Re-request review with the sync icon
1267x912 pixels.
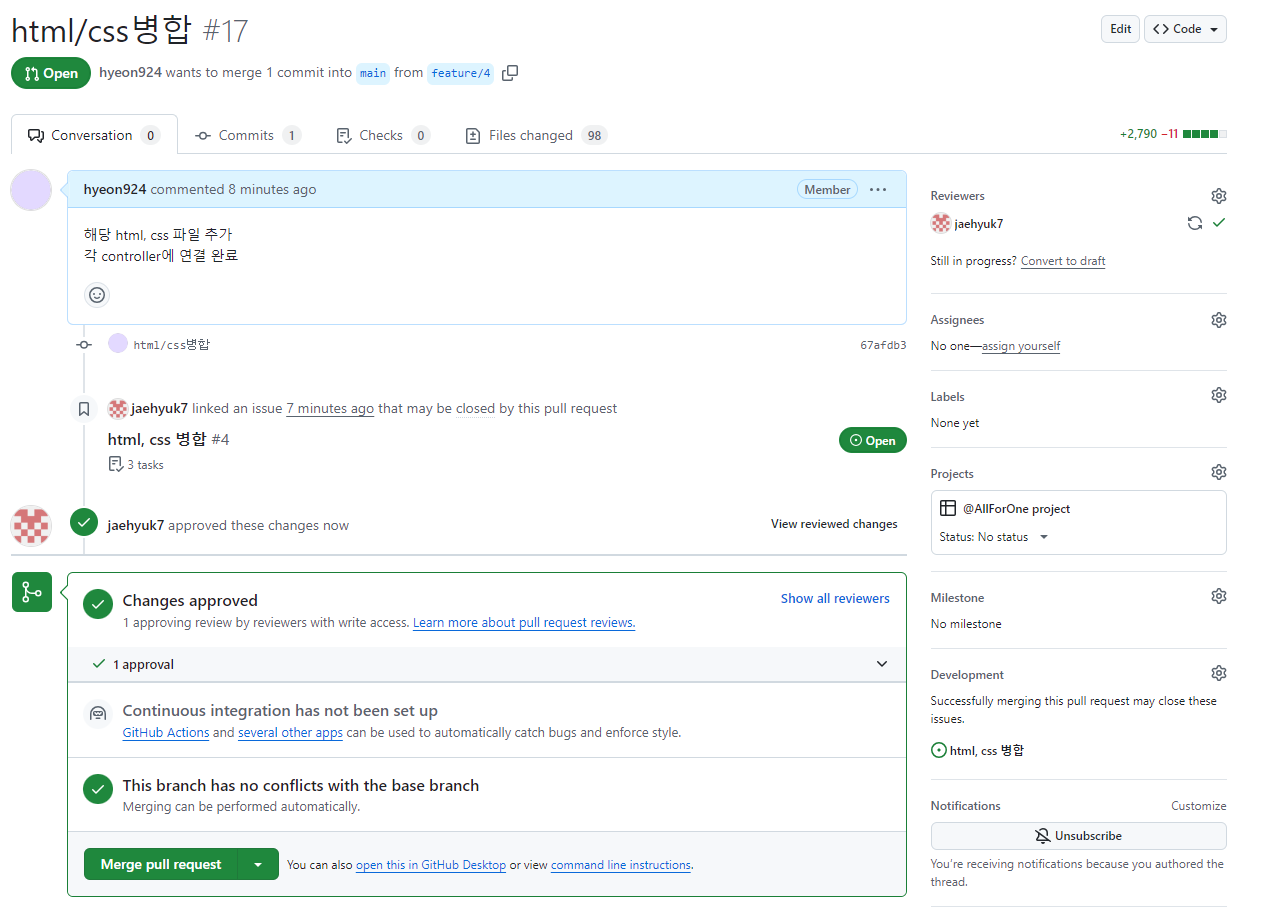coord(1195,223)
